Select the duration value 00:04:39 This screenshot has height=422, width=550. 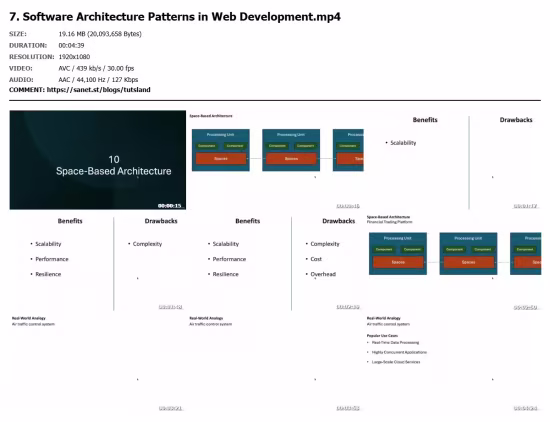(71, 45)
